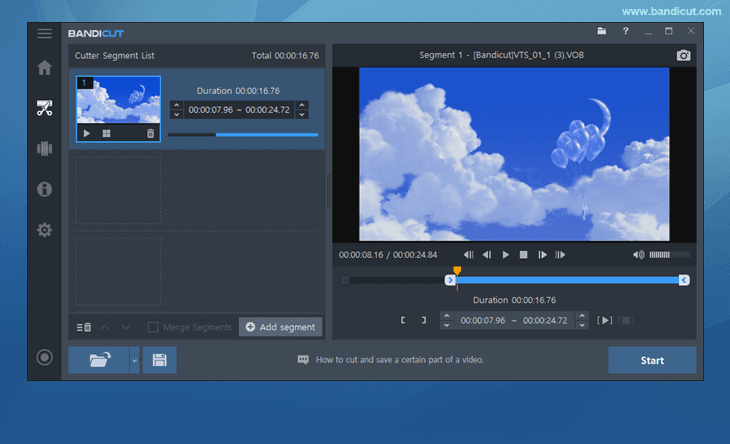Click start time field in segment list
The width and height of the screenshot is (730, 444).
tap(210, 110)
